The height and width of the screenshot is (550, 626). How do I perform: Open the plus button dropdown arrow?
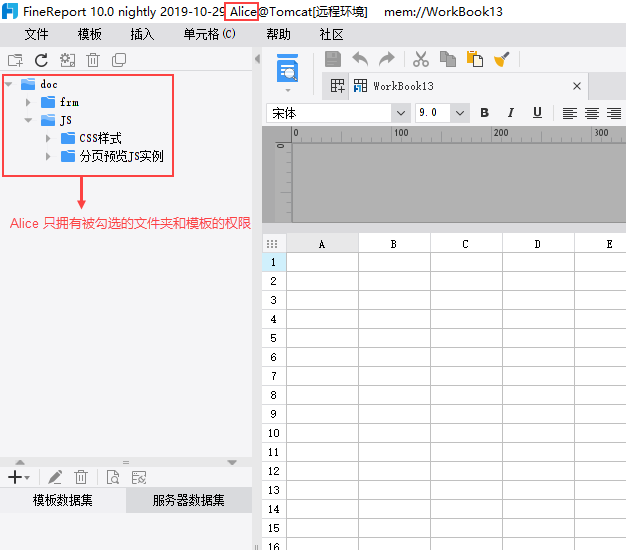[27, 478]
